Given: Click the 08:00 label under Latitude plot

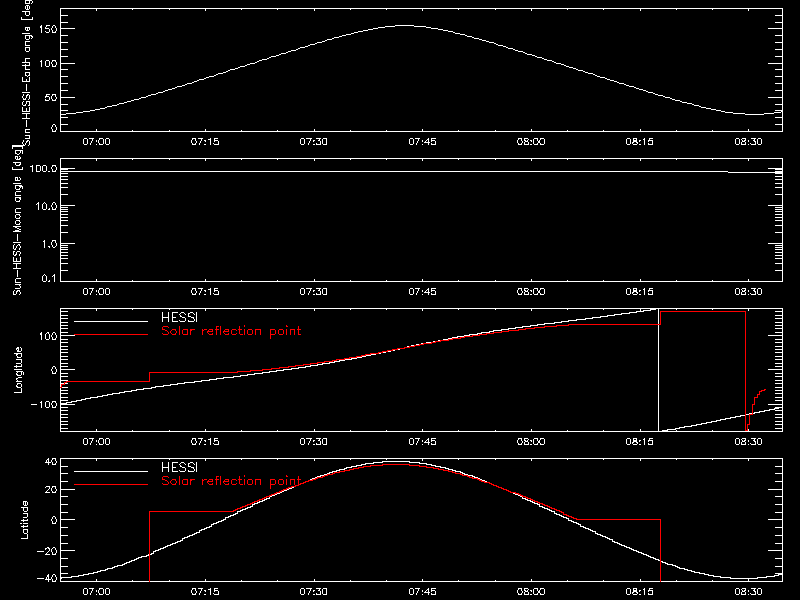Looking at the screenshot, I should (x=531, y=591).
